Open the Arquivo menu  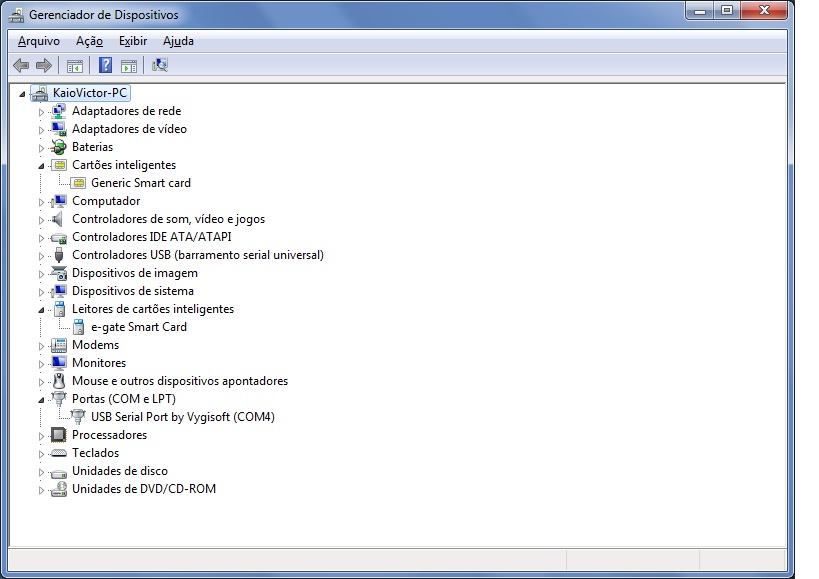[39, 41]
